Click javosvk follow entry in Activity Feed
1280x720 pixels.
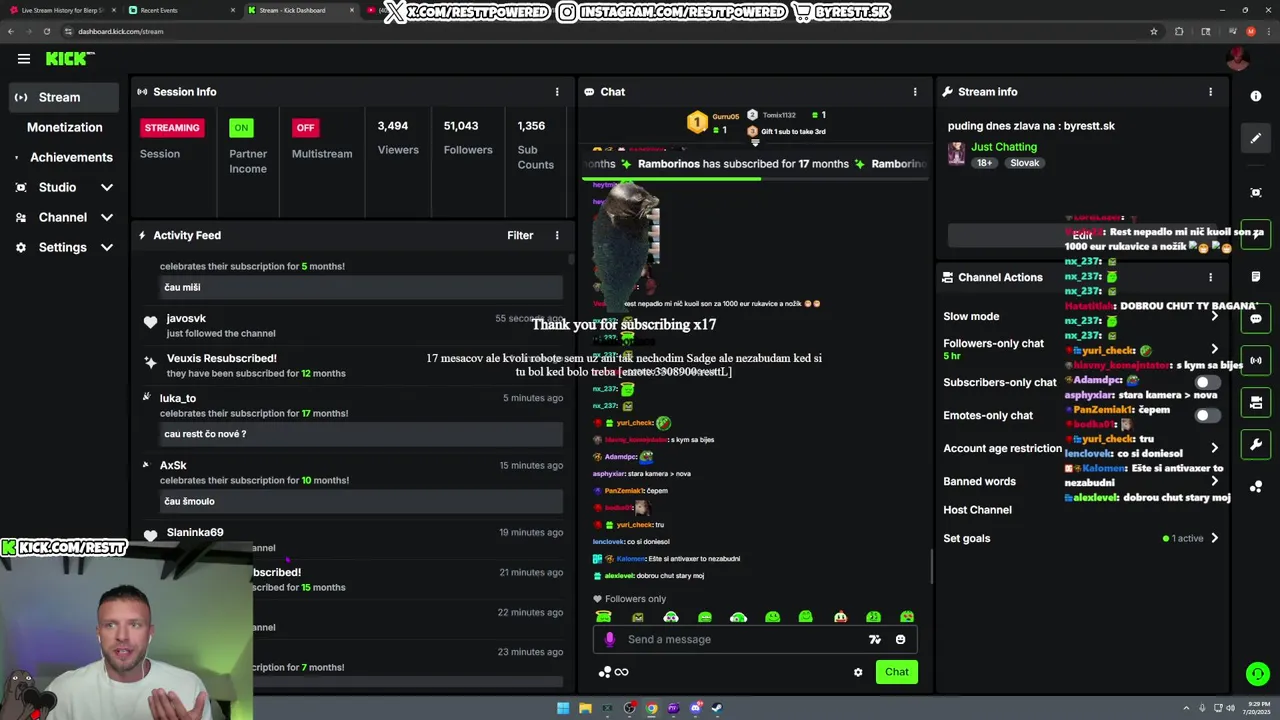(354, 325)
